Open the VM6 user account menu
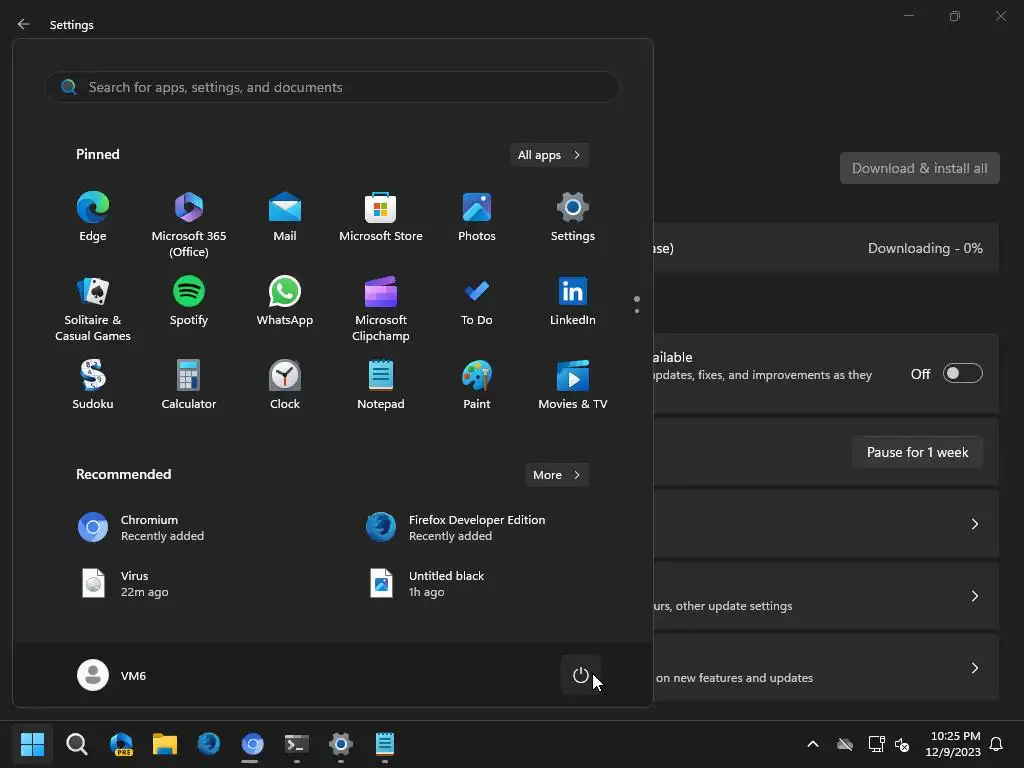The width and height of the screenshot is (1024, 768). pos(112,675)
